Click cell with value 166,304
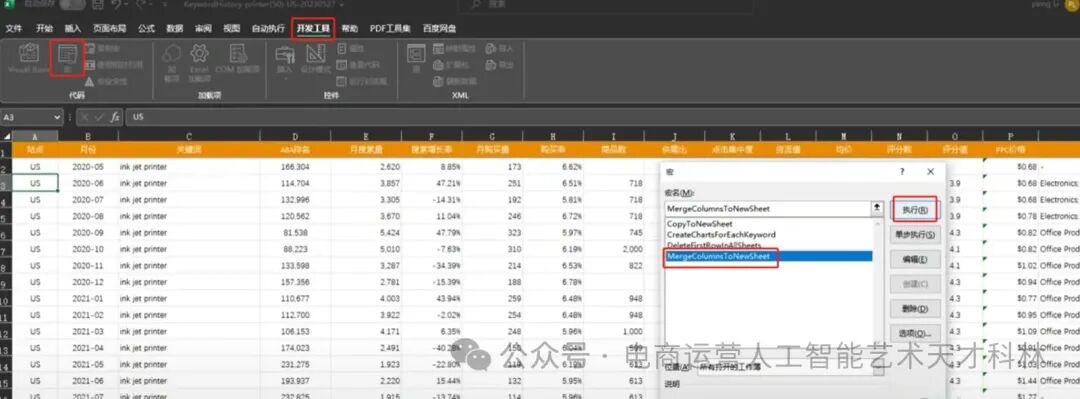 point(295,167)
